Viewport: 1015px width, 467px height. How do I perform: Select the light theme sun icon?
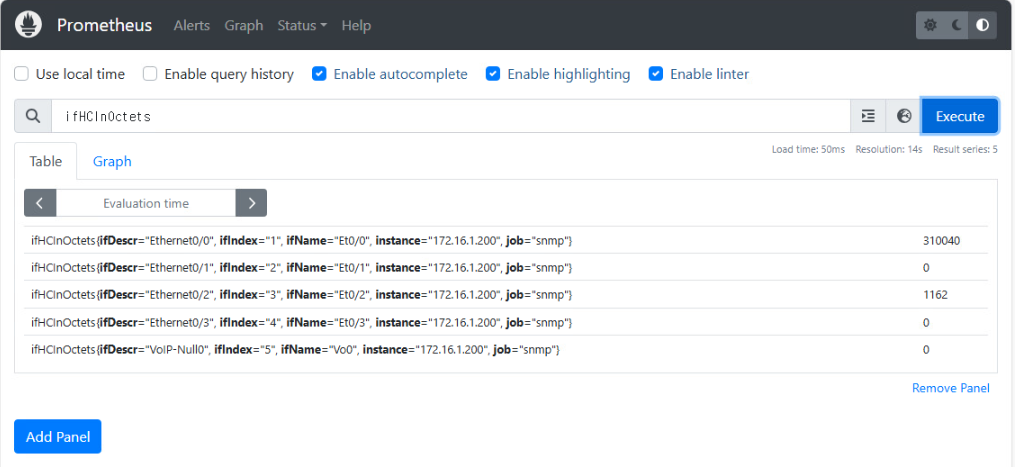click(x=930, y=25)
